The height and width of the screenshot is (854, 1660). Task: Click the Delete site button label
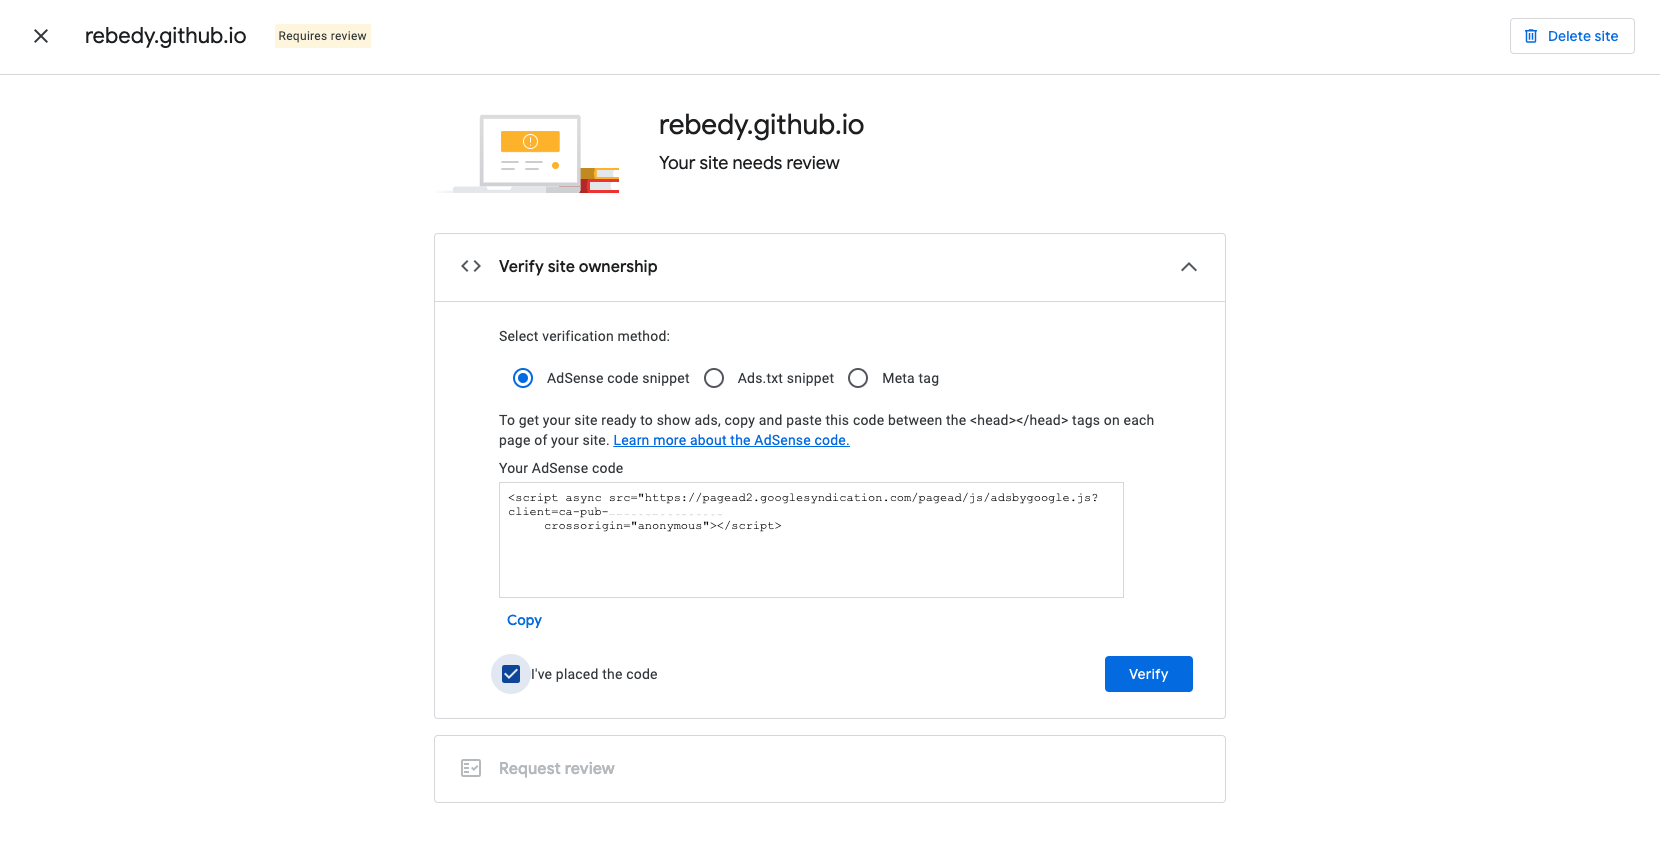point(1583,36)
